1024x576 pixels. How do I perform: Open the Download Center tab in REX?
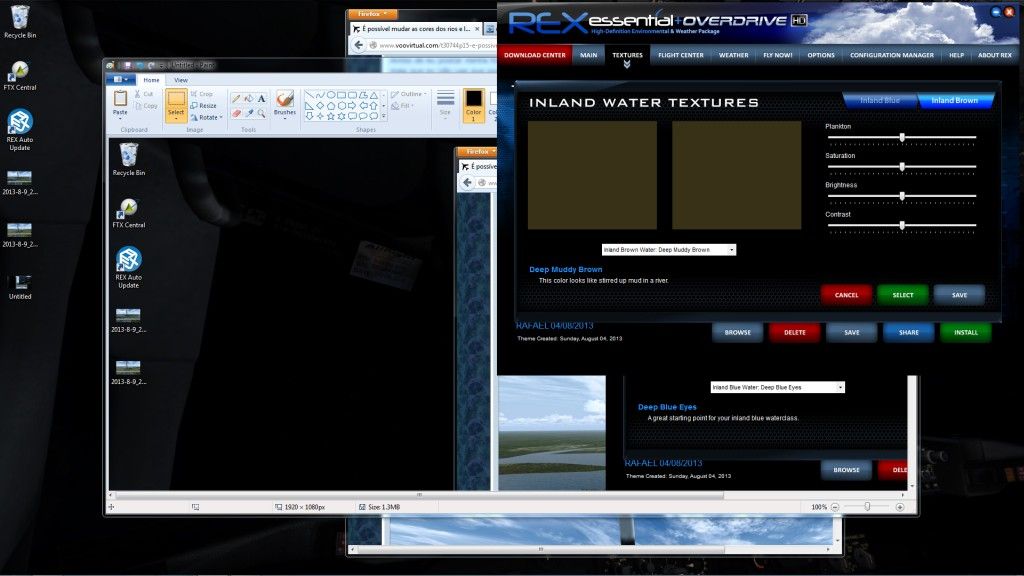[534, 55]
